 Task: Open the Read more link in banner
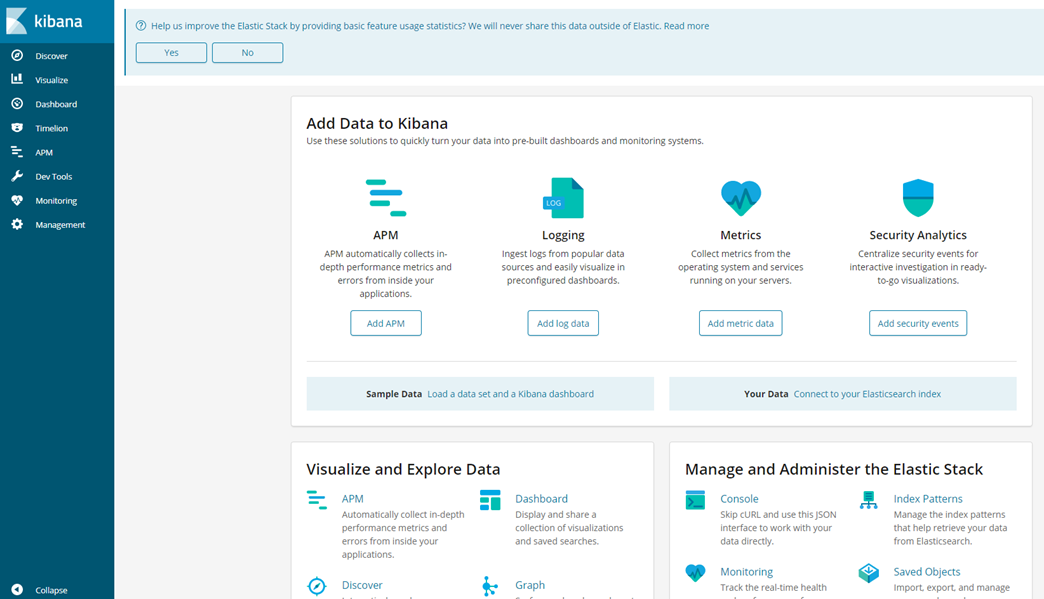click(x=686, y=26)
